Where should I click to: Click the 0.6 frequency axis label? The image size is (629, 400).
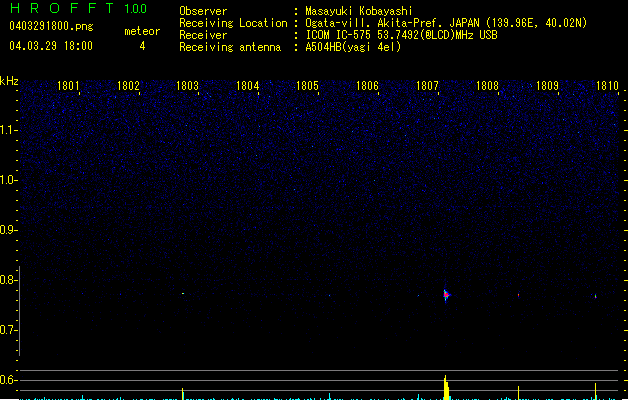9,380
